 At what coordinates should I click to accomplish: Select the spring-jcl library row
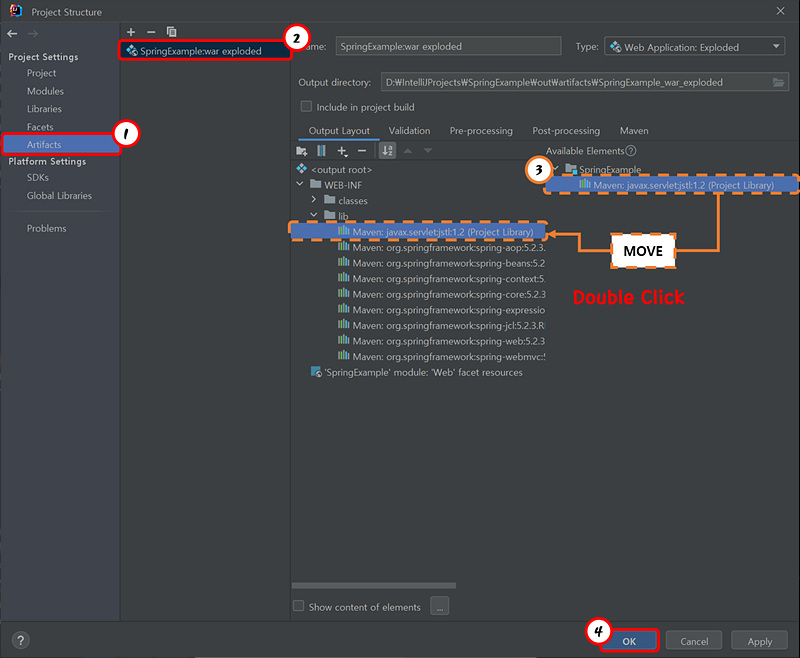tap(441, 325)
